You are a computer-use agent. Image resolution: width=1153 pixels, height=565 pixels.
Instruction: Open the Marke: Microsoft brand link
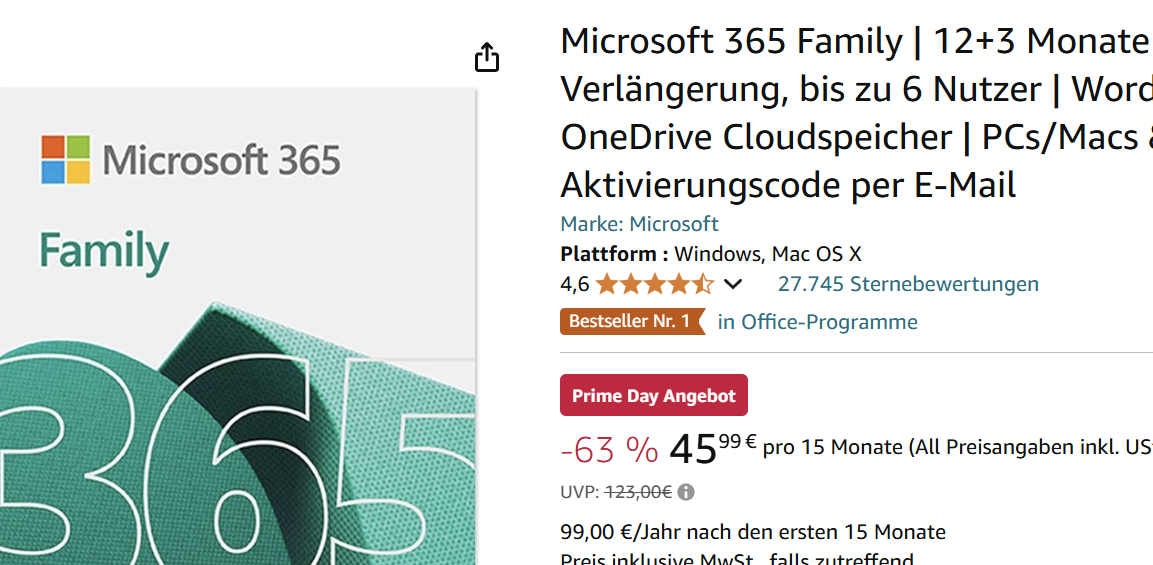click(x=639, y=223)
